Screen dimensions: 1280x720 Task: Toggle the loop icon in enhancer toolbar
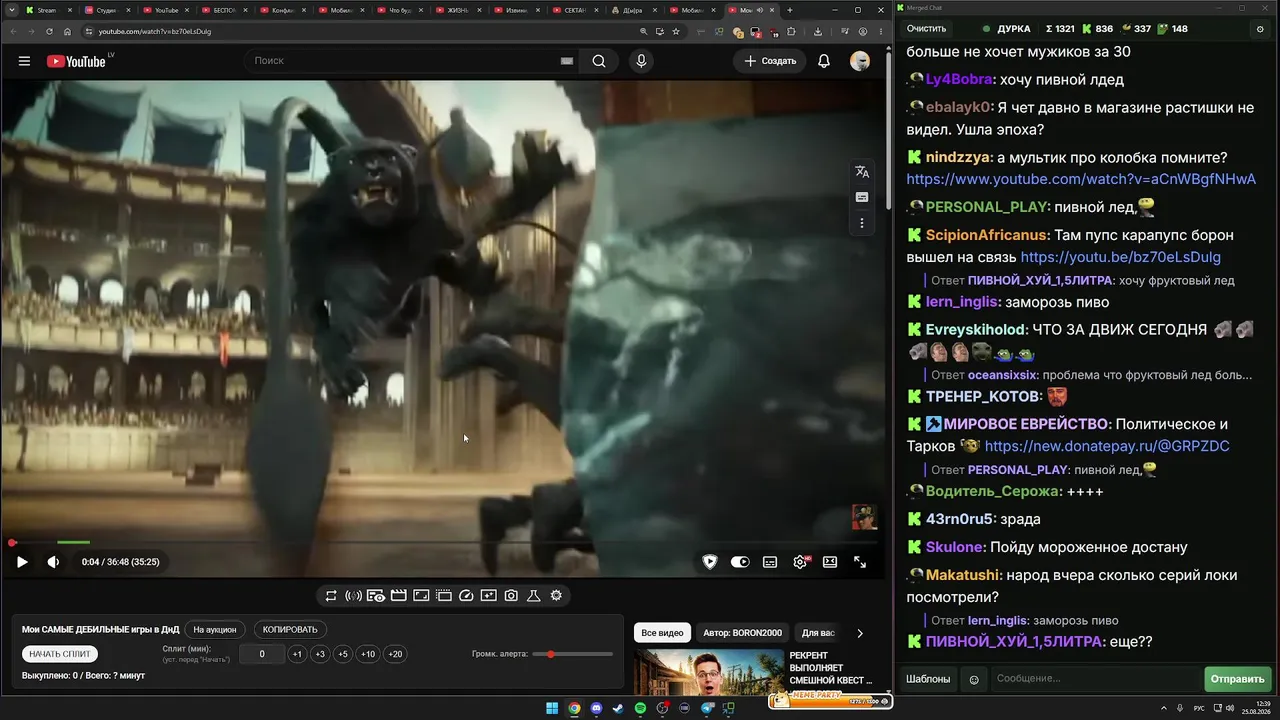pyautogui.click(x=331, y=596)
